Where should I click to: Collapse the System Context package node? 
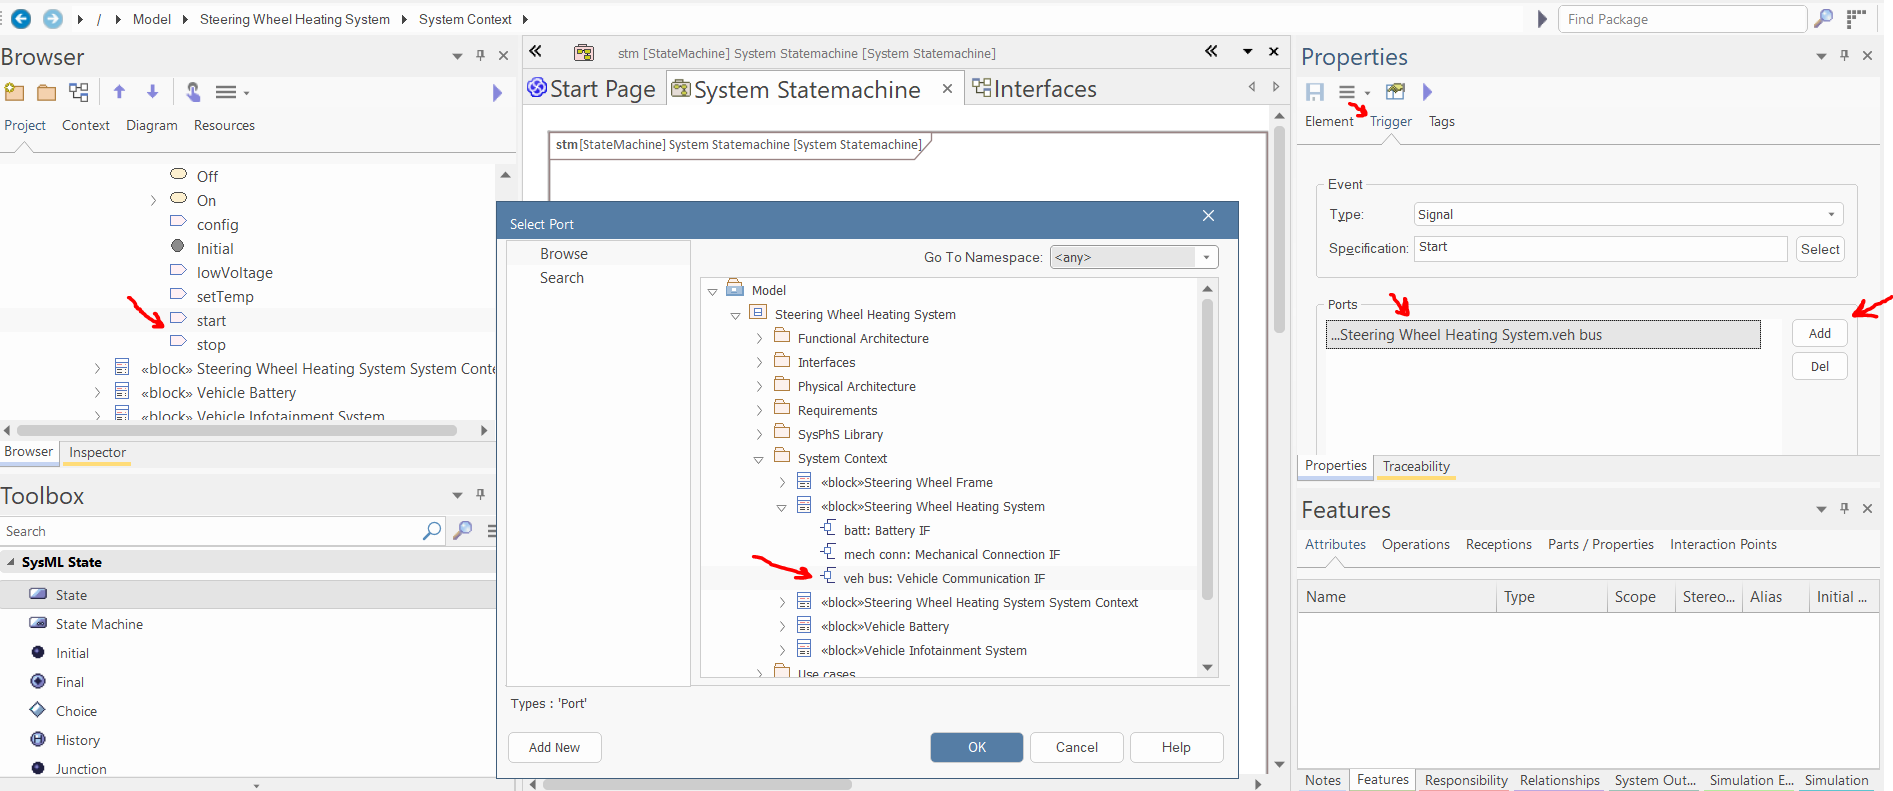[x=759, y=459]
